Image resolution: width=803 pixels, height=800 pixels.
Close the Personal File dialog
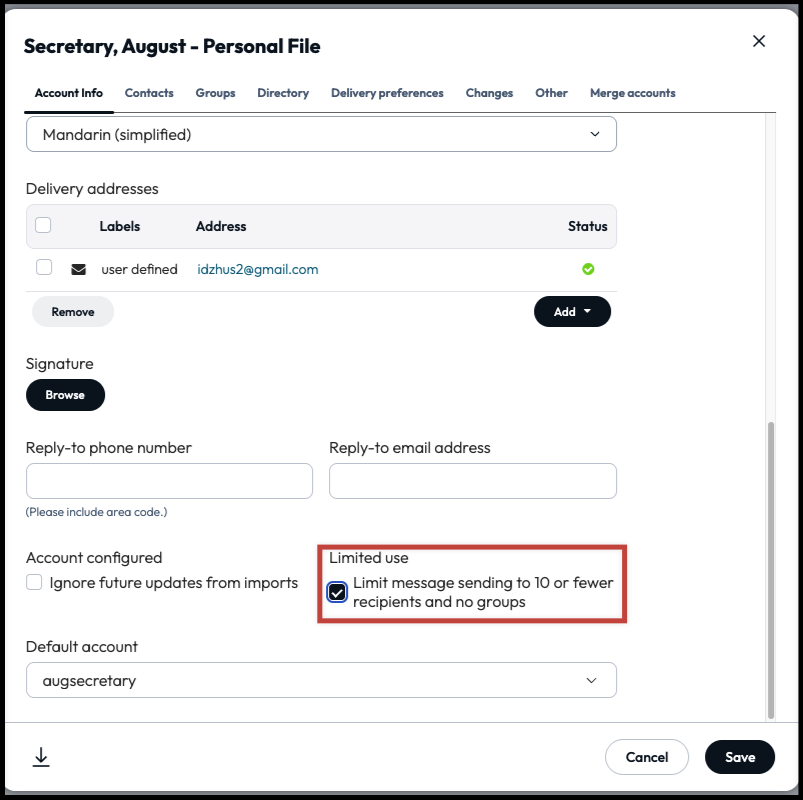click(x=759, y=41)
